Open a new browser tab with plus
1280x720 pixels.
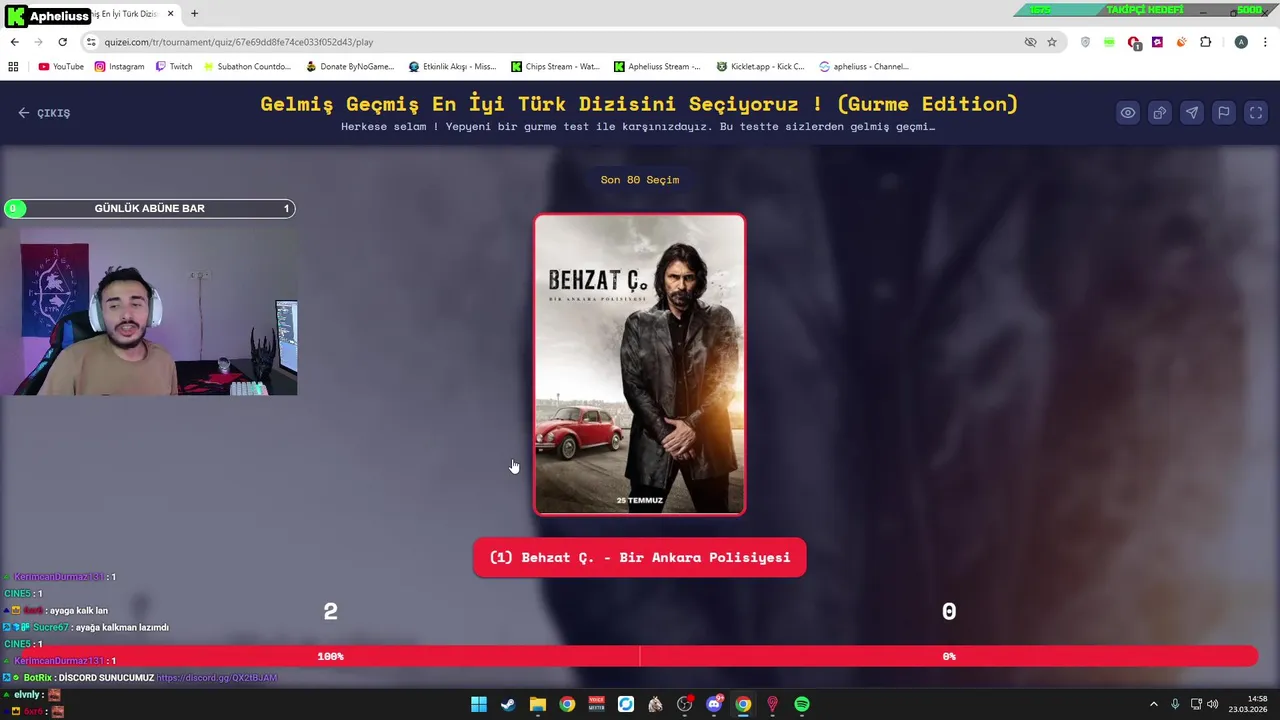point(194,14)
